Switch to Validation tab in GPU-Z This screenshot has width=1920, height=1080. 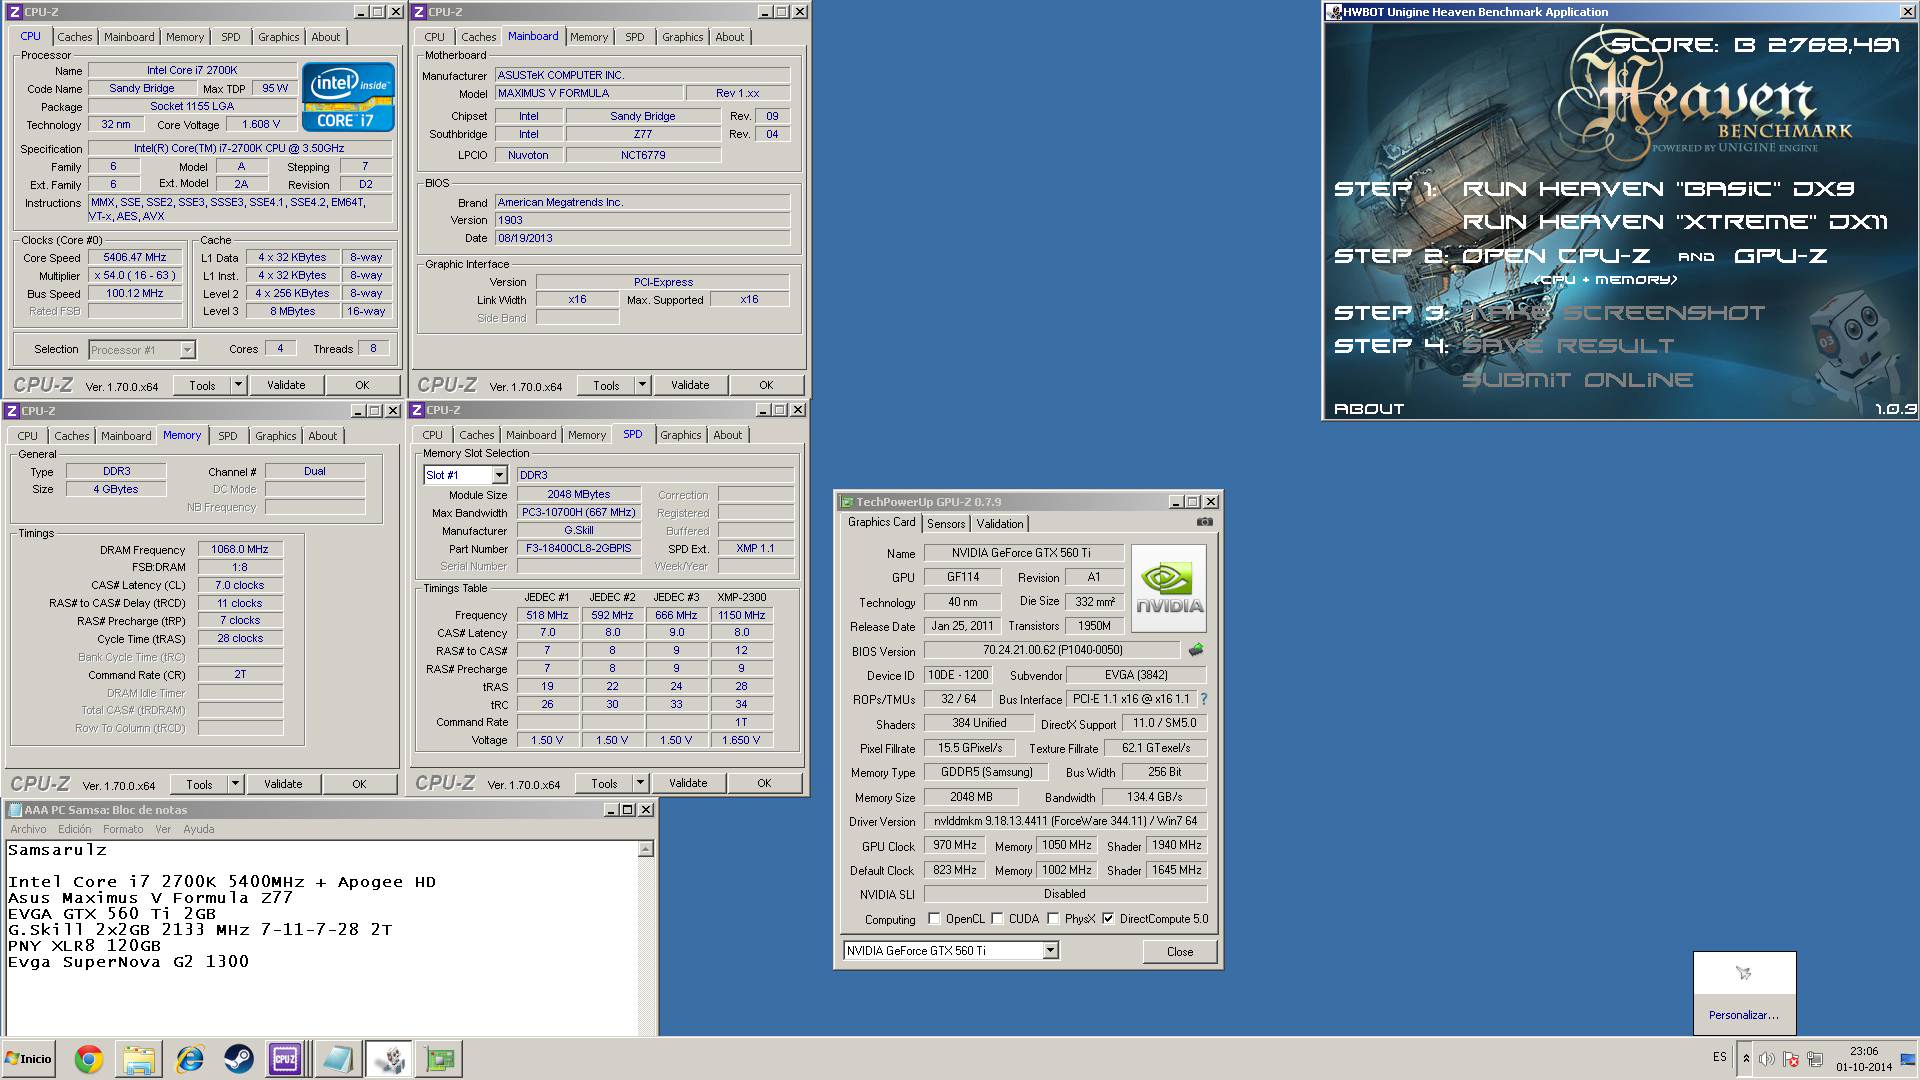(x=1000, y=523)
